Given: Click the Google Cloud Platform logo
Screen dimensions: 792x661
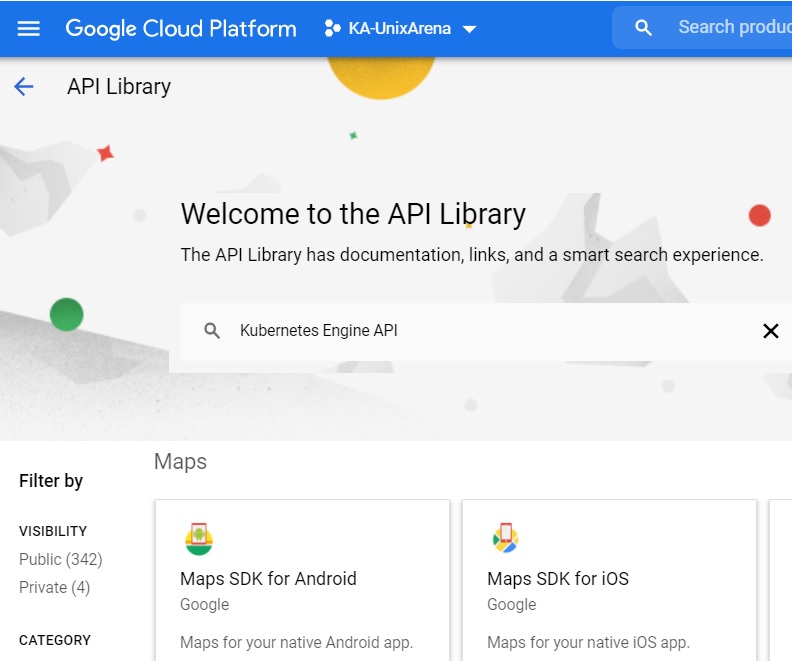Looking at the screenshot, I should coord(181,28).
